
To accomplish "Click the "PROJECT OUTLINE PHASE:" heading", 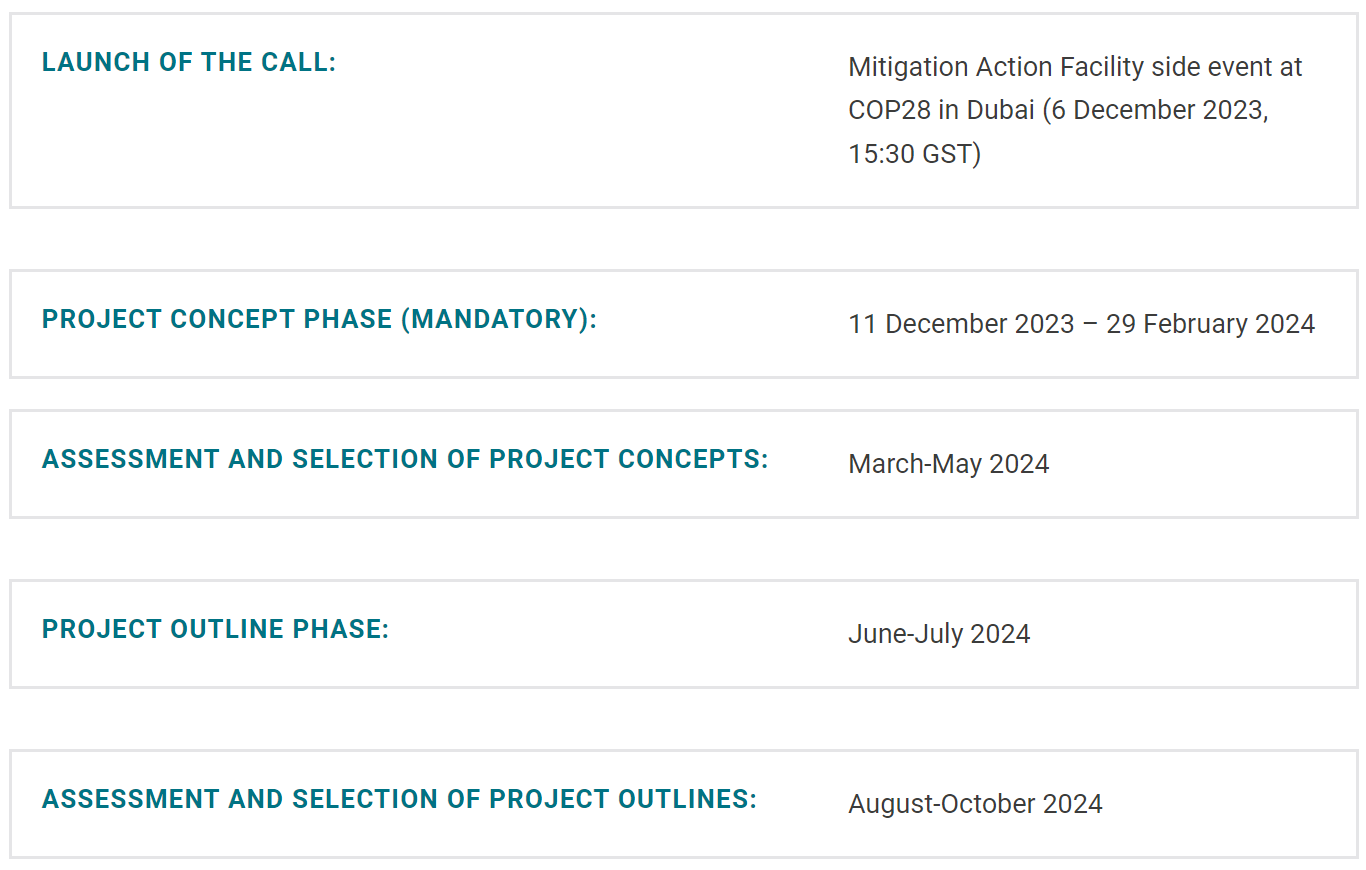I will 215,629.
